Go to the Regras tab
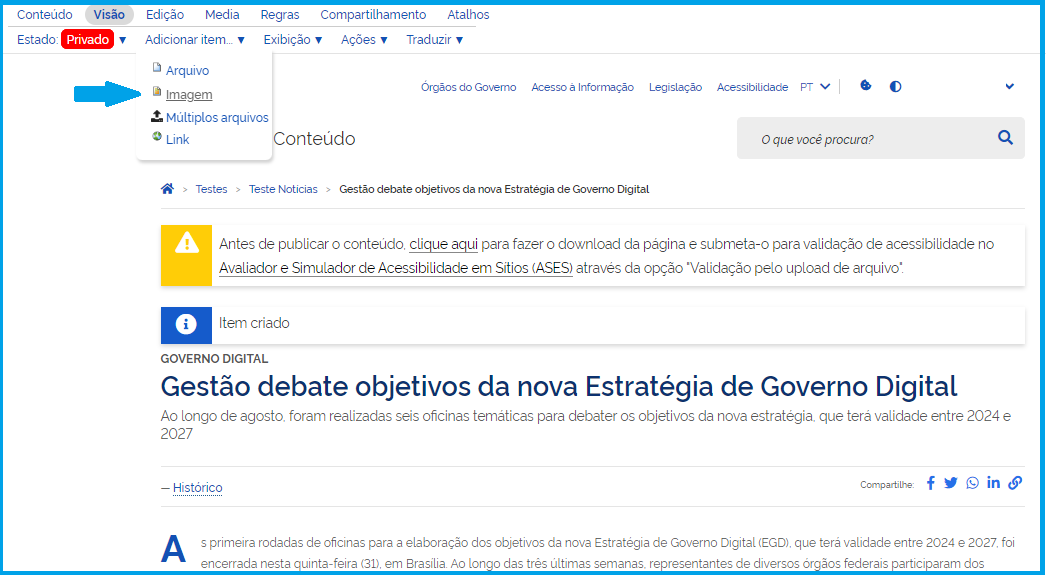The width and height of the screenshot is (1046, 575). [x=280, y=15]
